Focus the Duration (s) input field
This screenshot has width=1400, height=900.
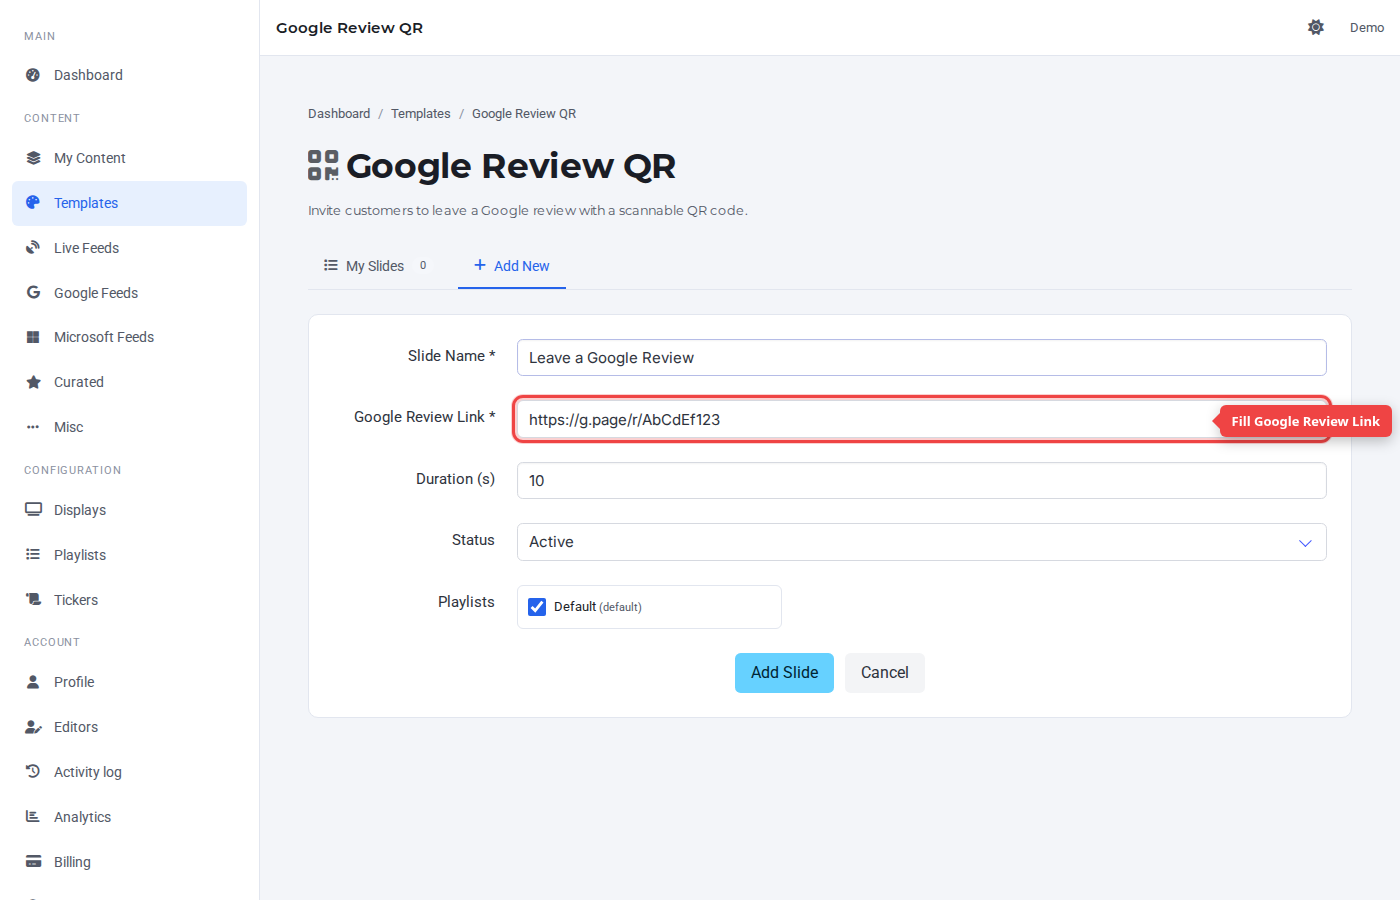click(x=921, y=481)
